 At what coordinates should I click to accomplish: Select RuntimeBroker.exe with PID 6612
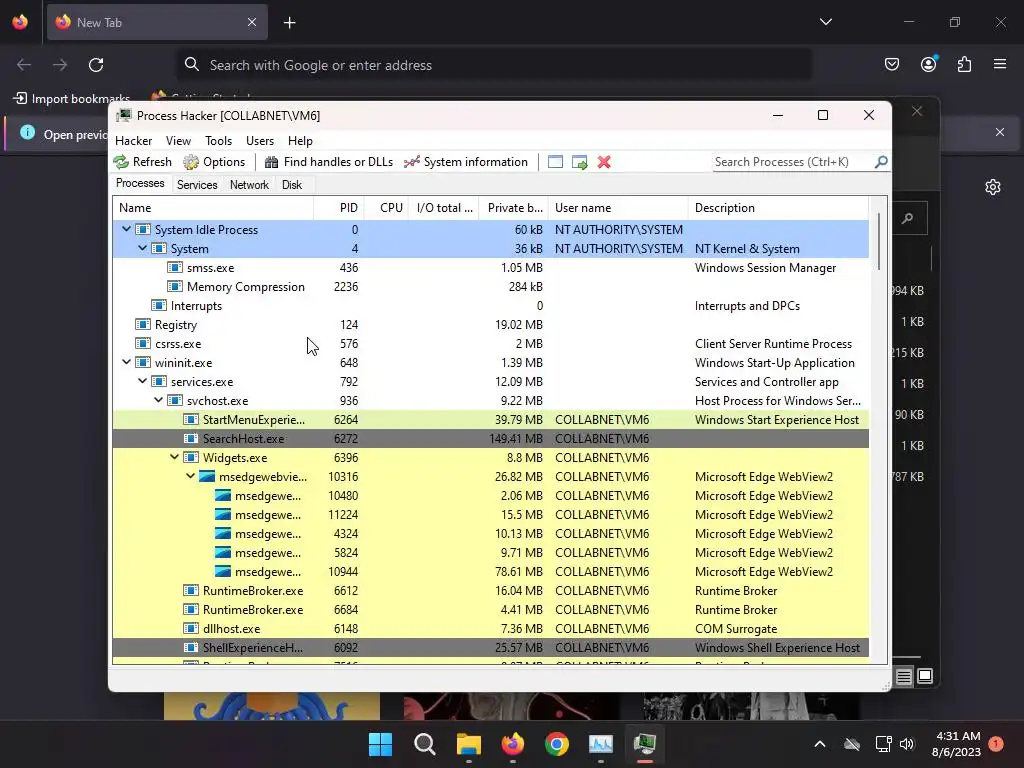click(490, 591)
